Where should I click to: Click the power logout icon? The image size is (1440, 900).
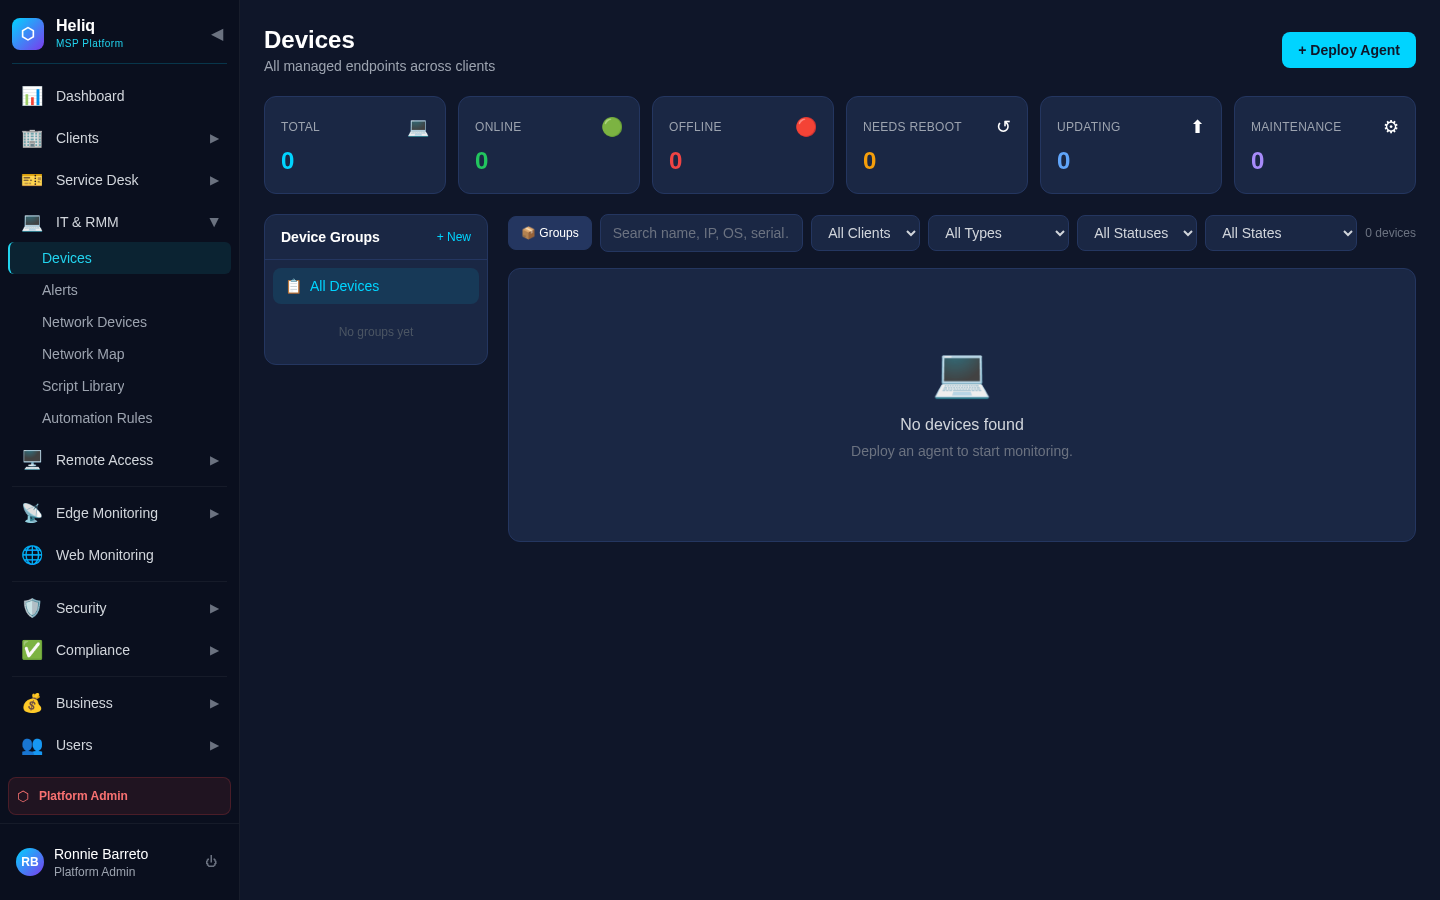[x=211, y=862]
